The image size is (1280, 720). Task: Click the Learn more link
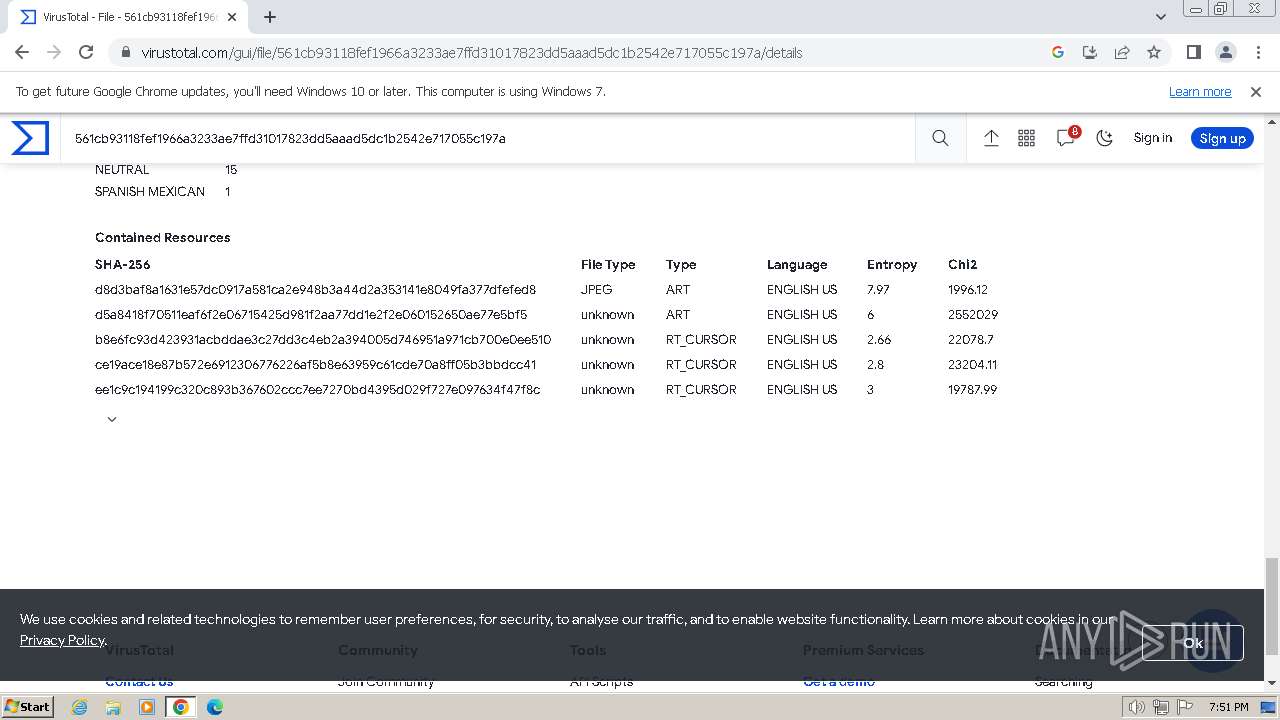click(x=1200, y=91)
